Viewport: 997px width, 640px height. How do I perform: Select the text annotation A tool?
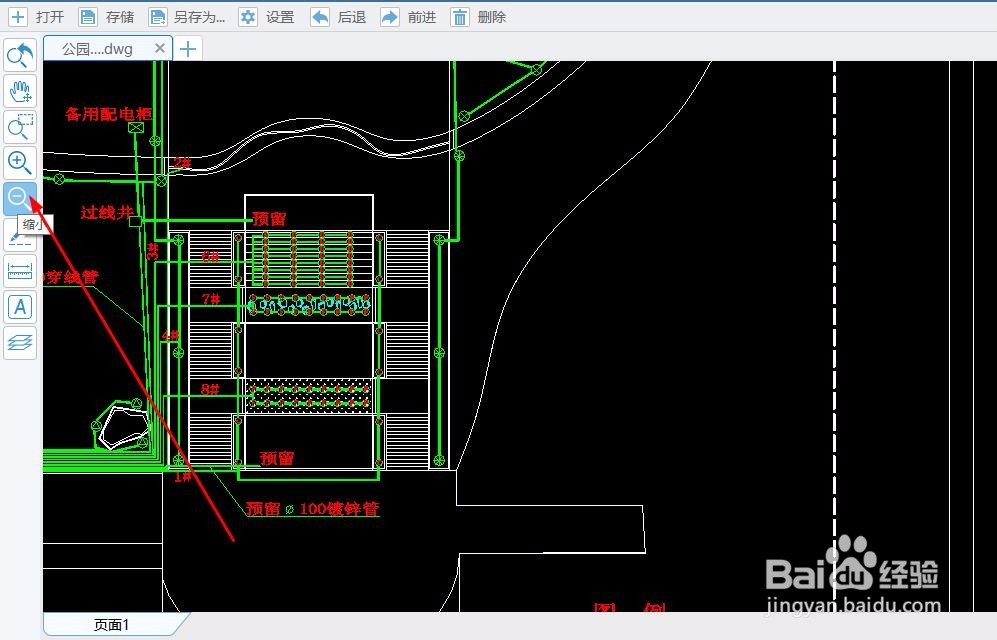20,308
